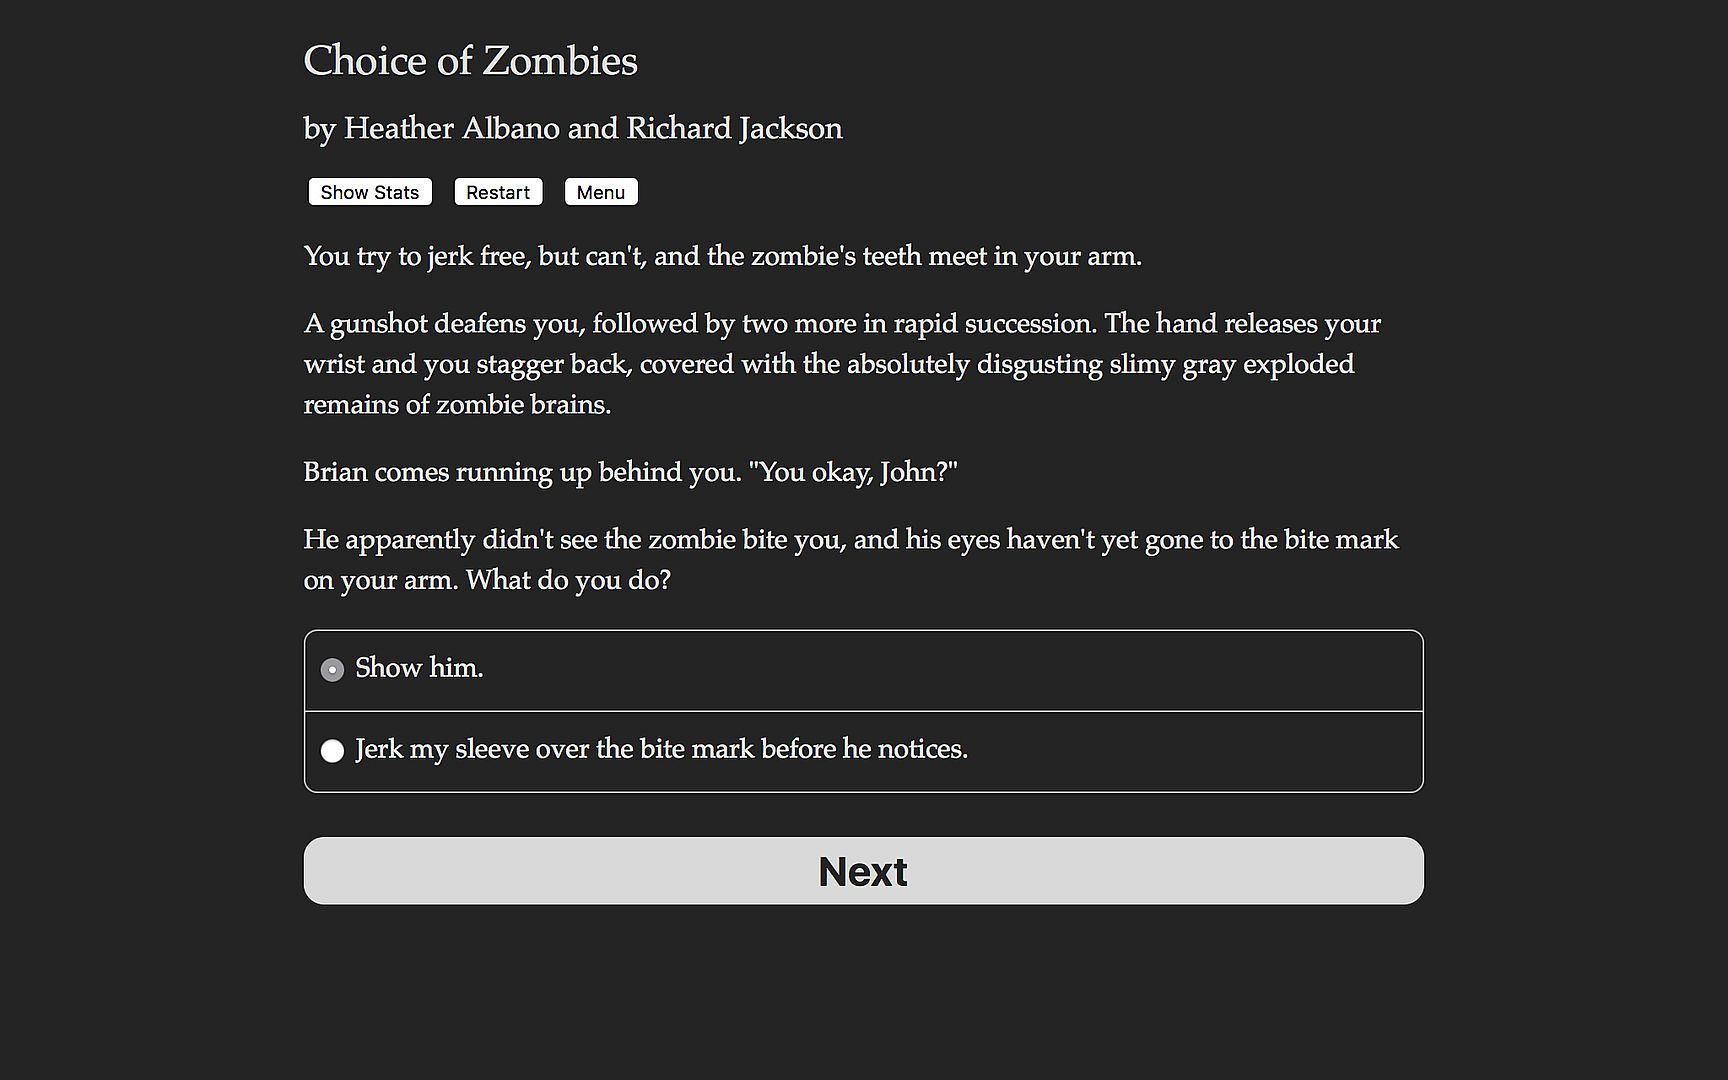
Task: Click the "You try to jerk free" paragraph
Action: tap(721, 256)
